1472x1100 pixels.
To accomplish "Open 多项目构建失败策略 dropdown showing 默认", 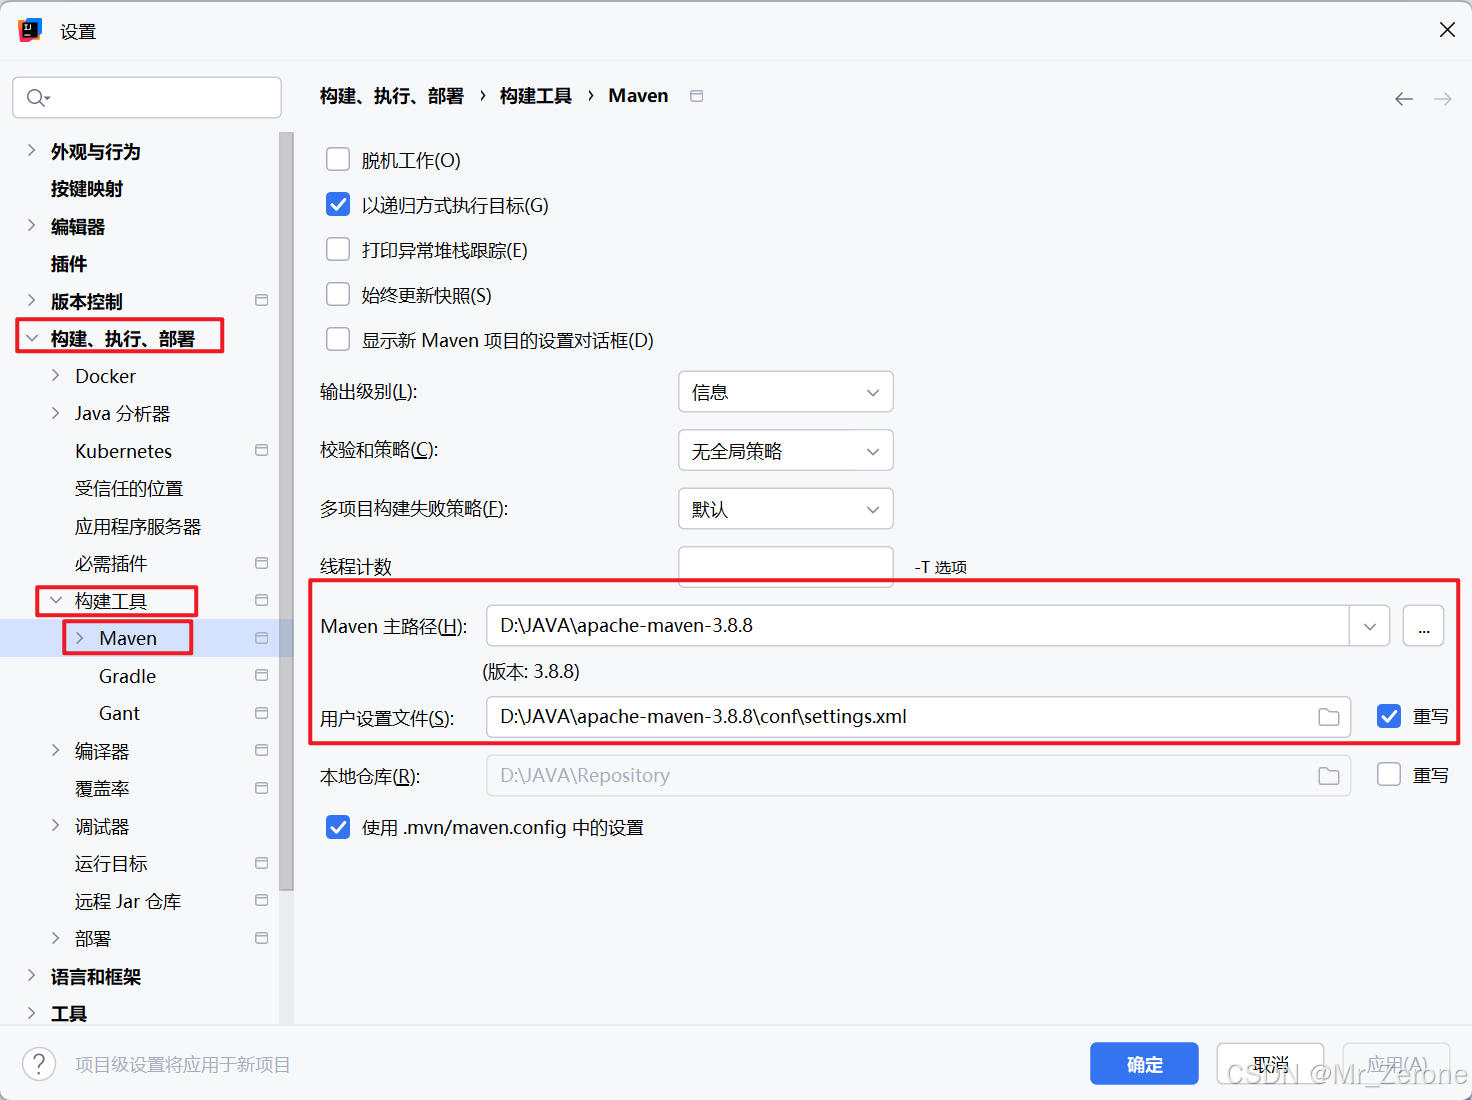I will (x=785, y=509).
